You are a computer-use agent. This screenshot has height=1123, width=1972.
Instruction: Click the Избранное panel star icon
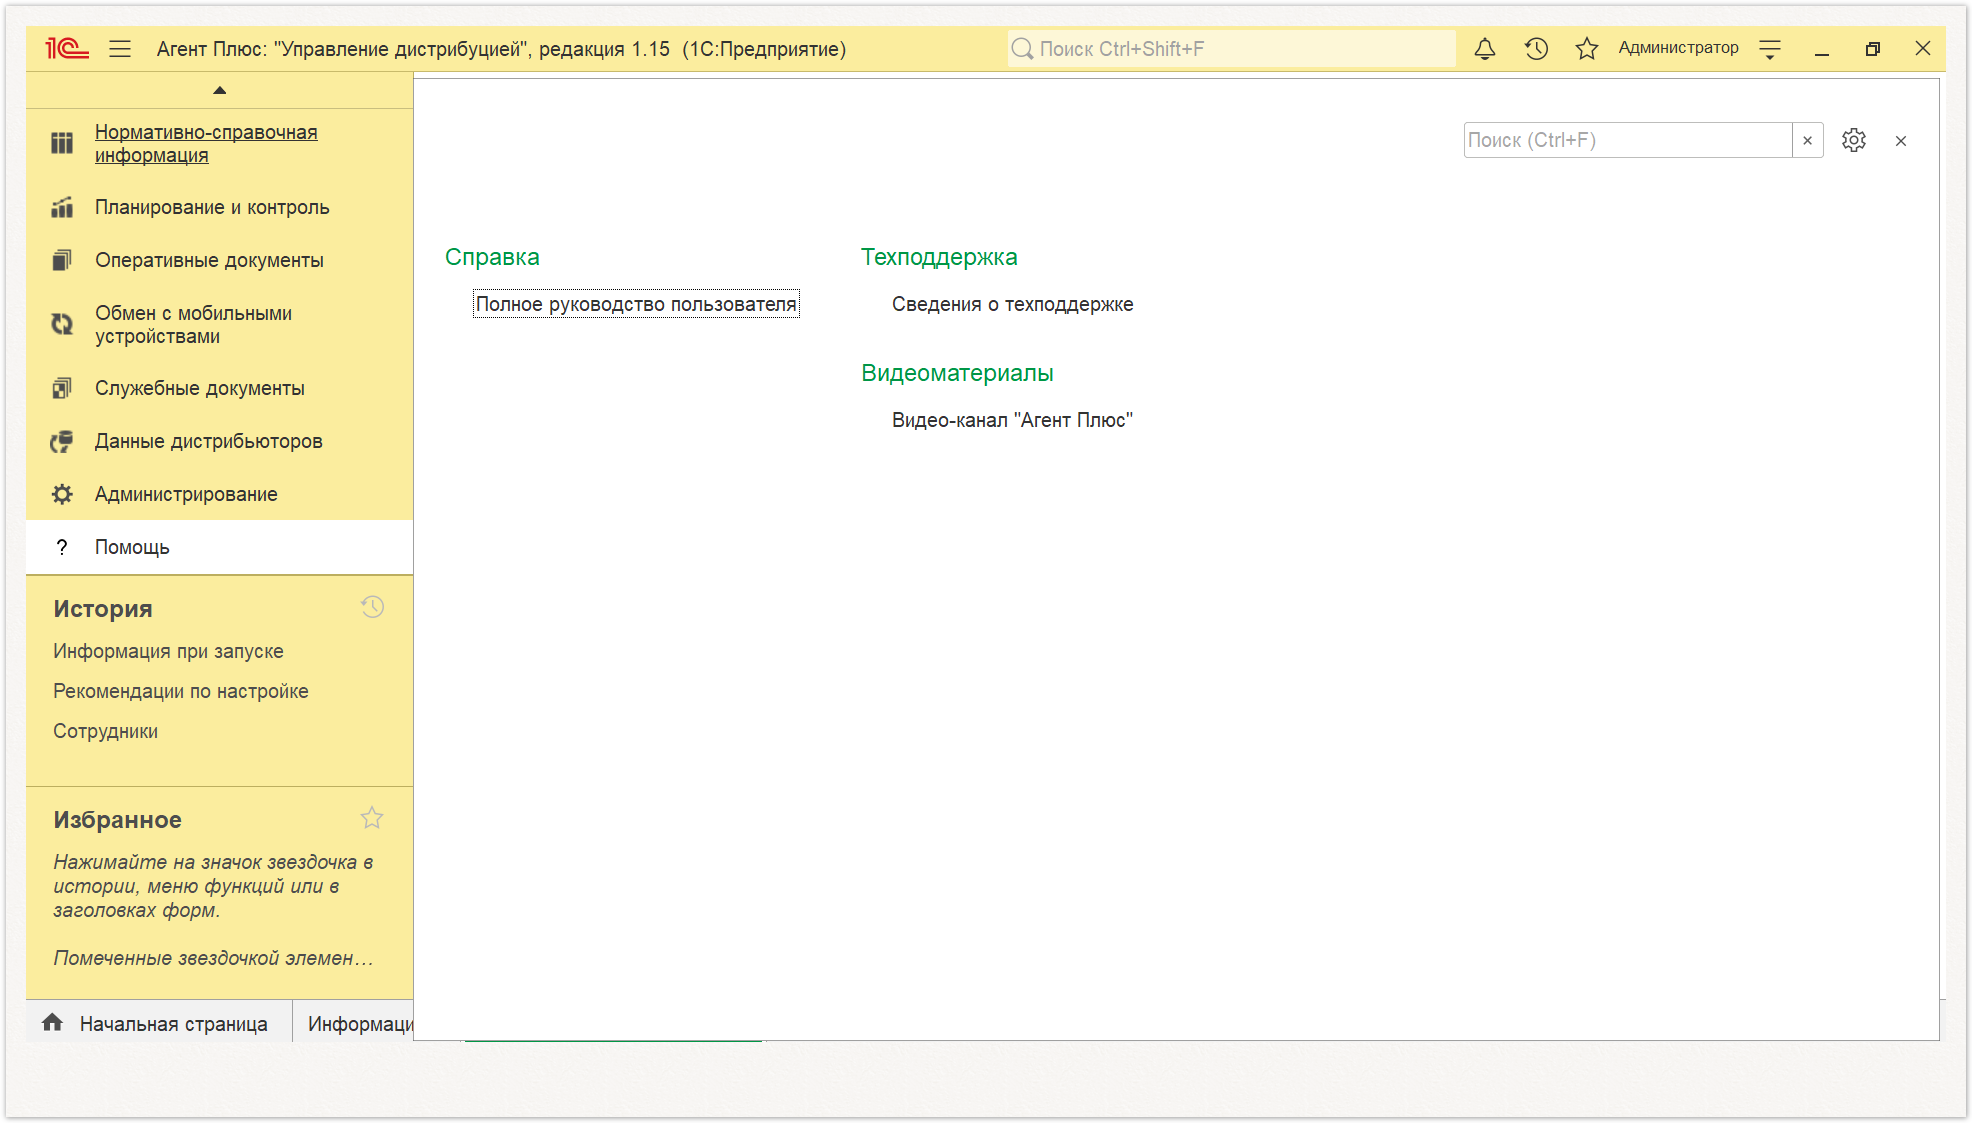372,818
